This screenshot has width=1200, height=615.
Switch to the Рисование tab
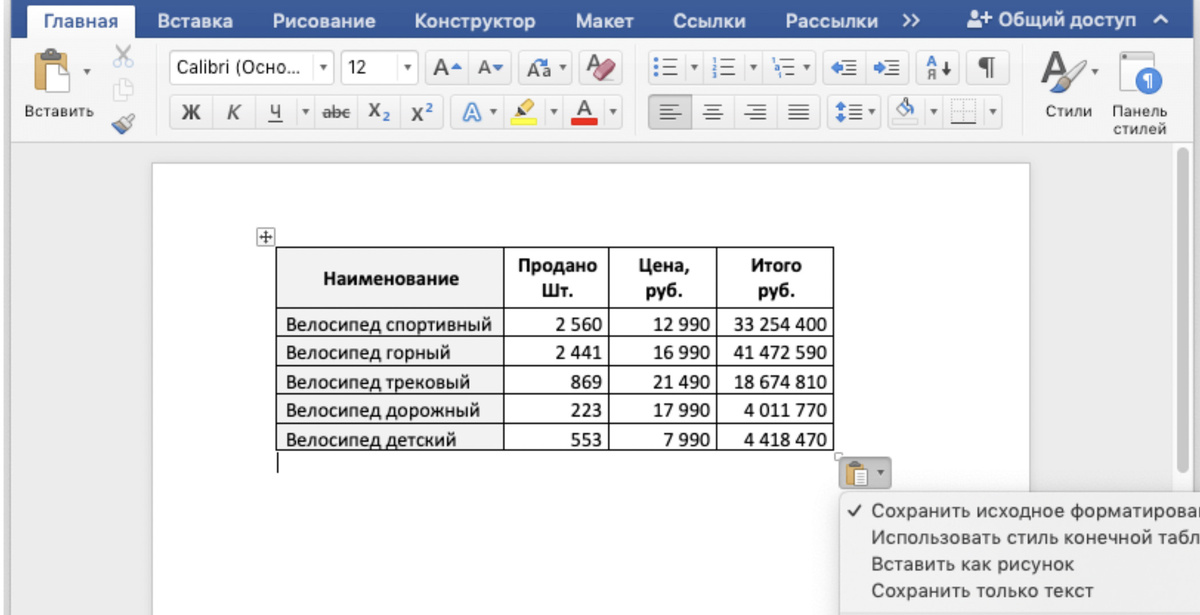click(x=324, y=21)
